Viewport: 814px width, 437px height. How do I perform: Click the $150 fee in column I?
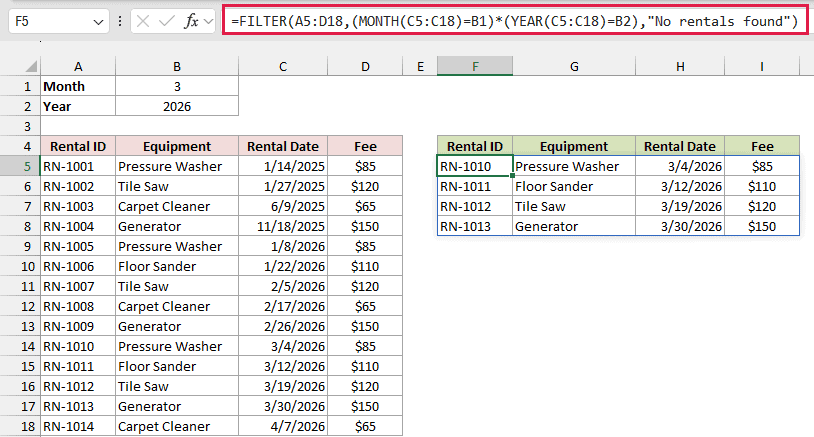762,226
